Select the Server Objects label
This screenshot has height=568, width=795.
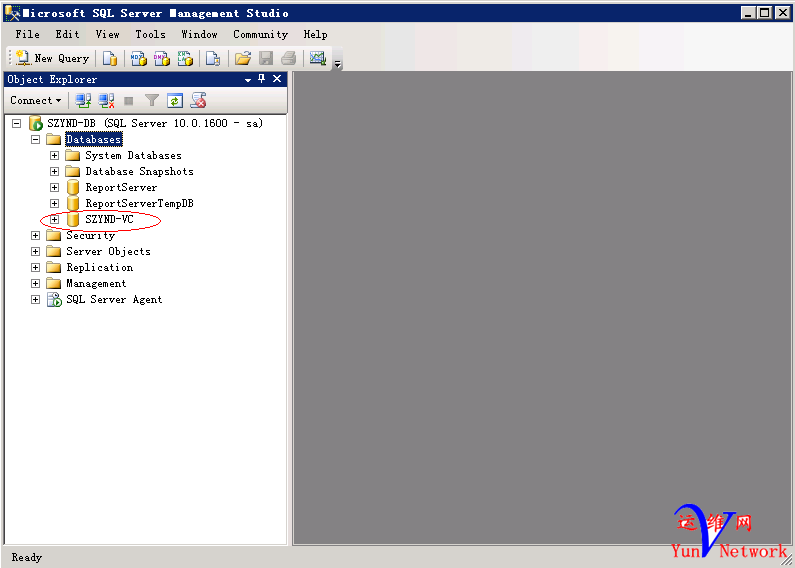click(109, 252)
